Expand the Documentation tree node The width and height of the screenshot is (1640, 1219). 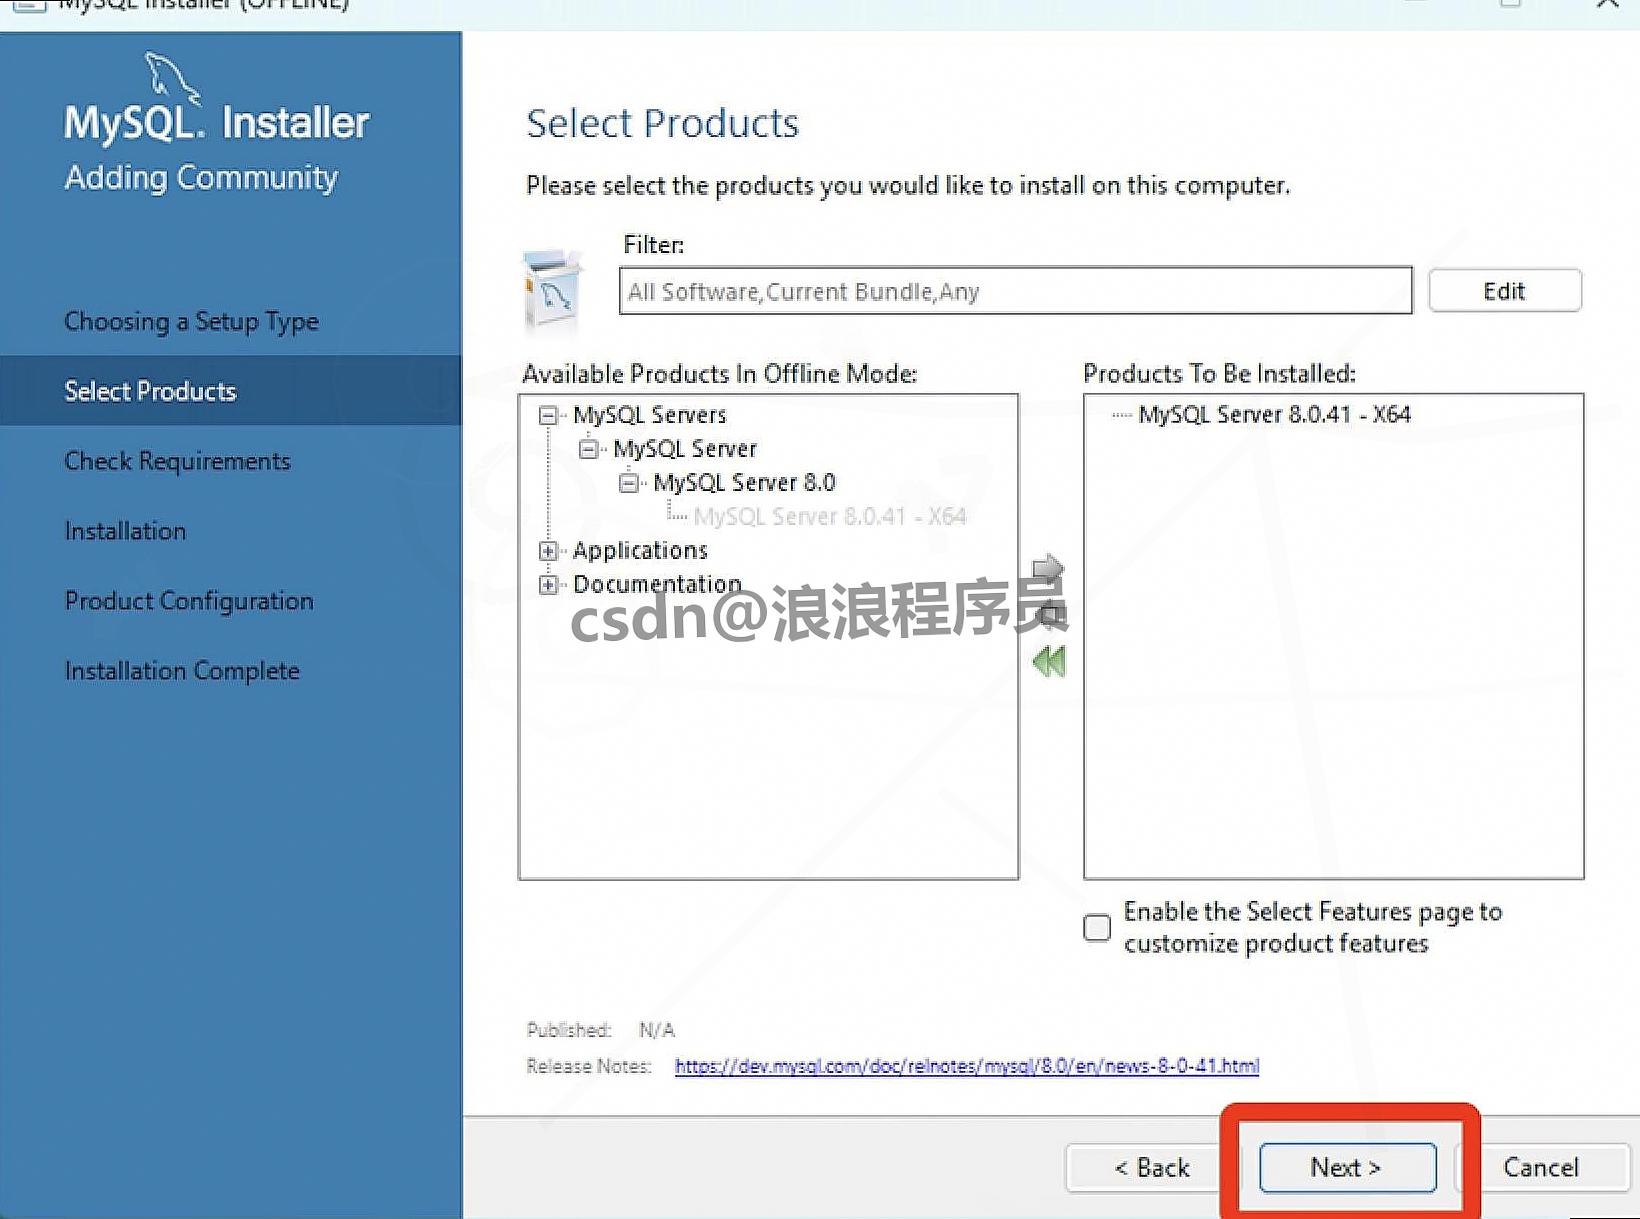(547, 585)
